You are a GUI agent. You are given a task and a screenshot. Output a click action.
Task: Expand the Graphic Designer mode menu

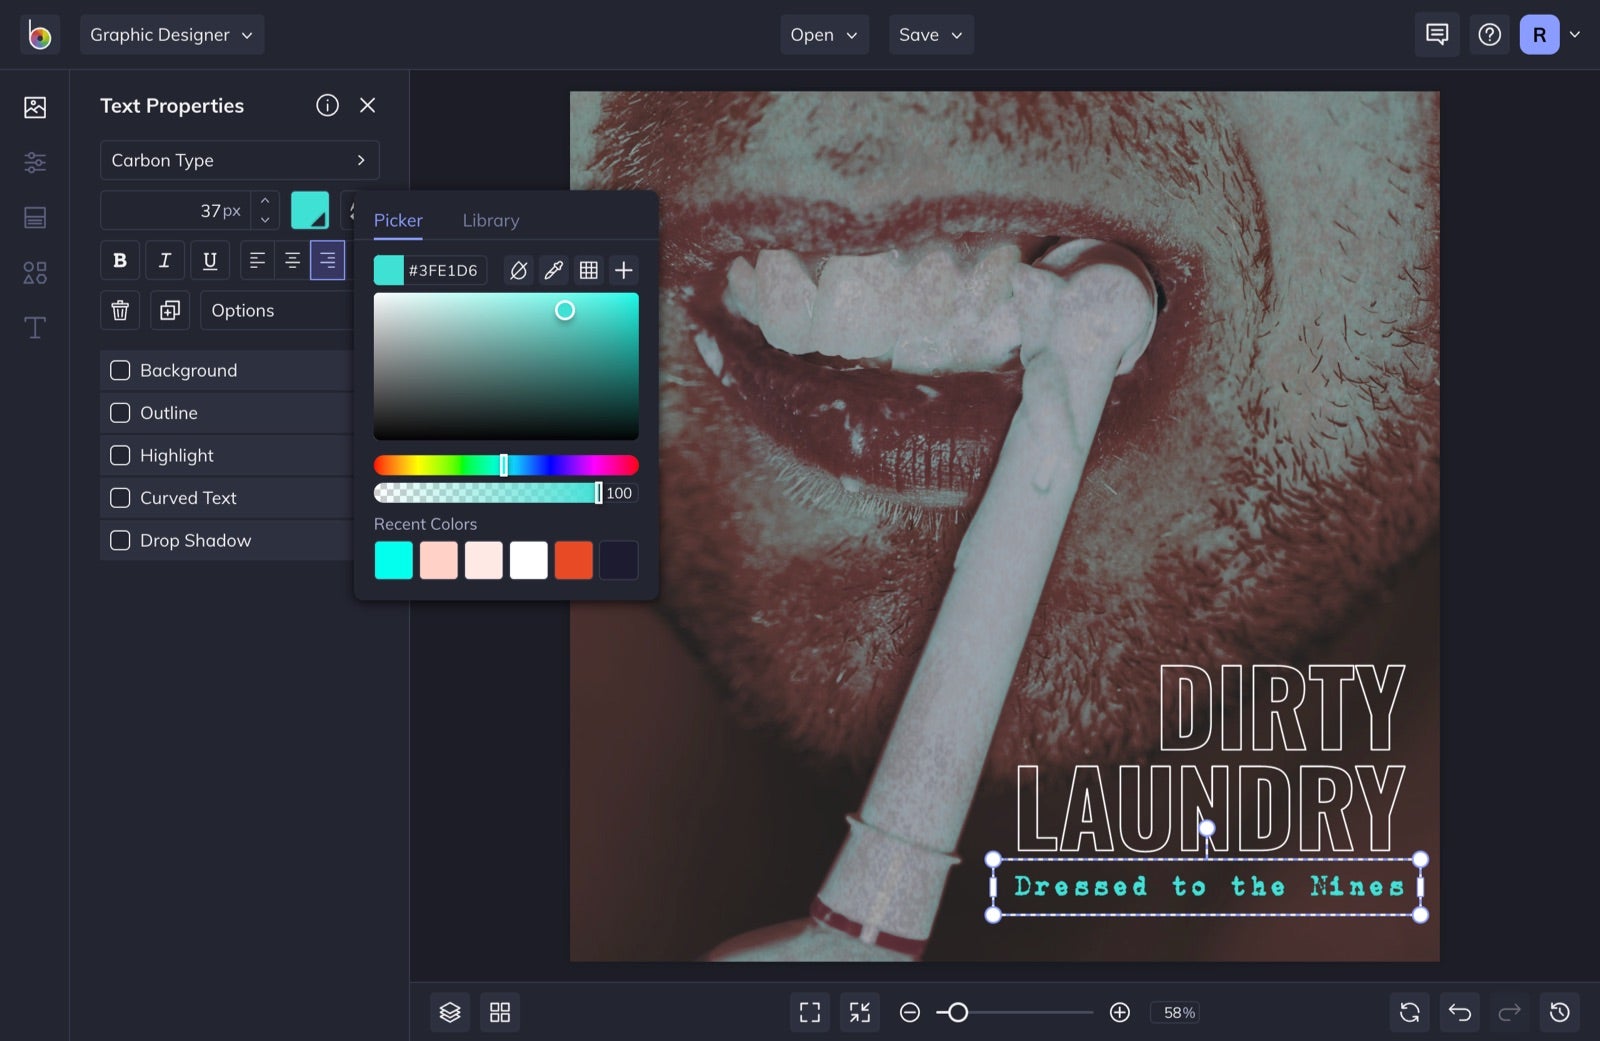171,34
